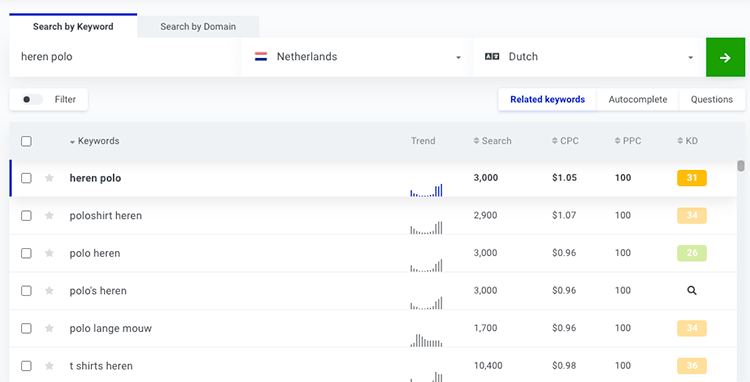
Task: Click the $0.98 CPC value
Action: pyautogui.click(x=564, y=366)
